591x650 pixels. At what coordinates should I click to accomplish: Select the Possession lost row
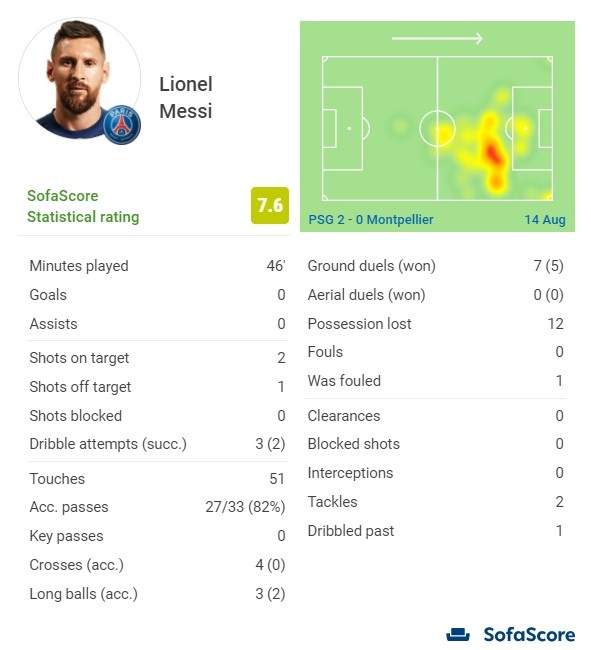[x=435, y=324]
